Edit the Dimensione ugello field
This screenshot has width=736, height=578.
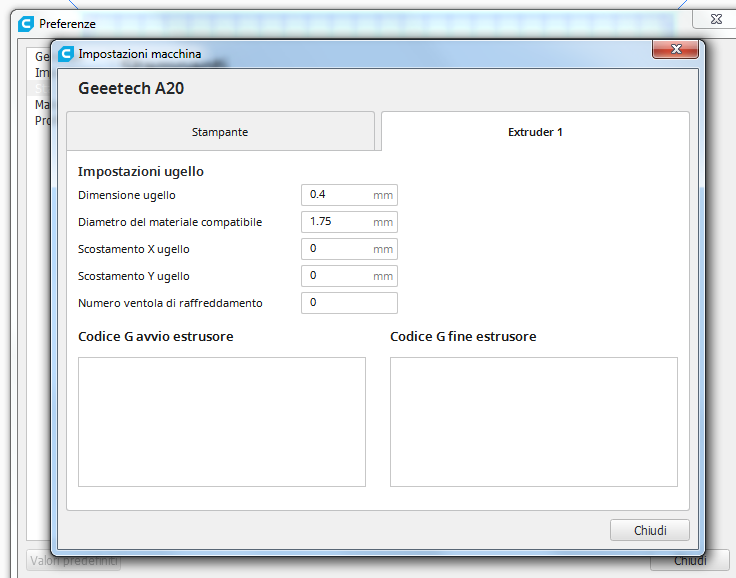(x=349, y=195)
